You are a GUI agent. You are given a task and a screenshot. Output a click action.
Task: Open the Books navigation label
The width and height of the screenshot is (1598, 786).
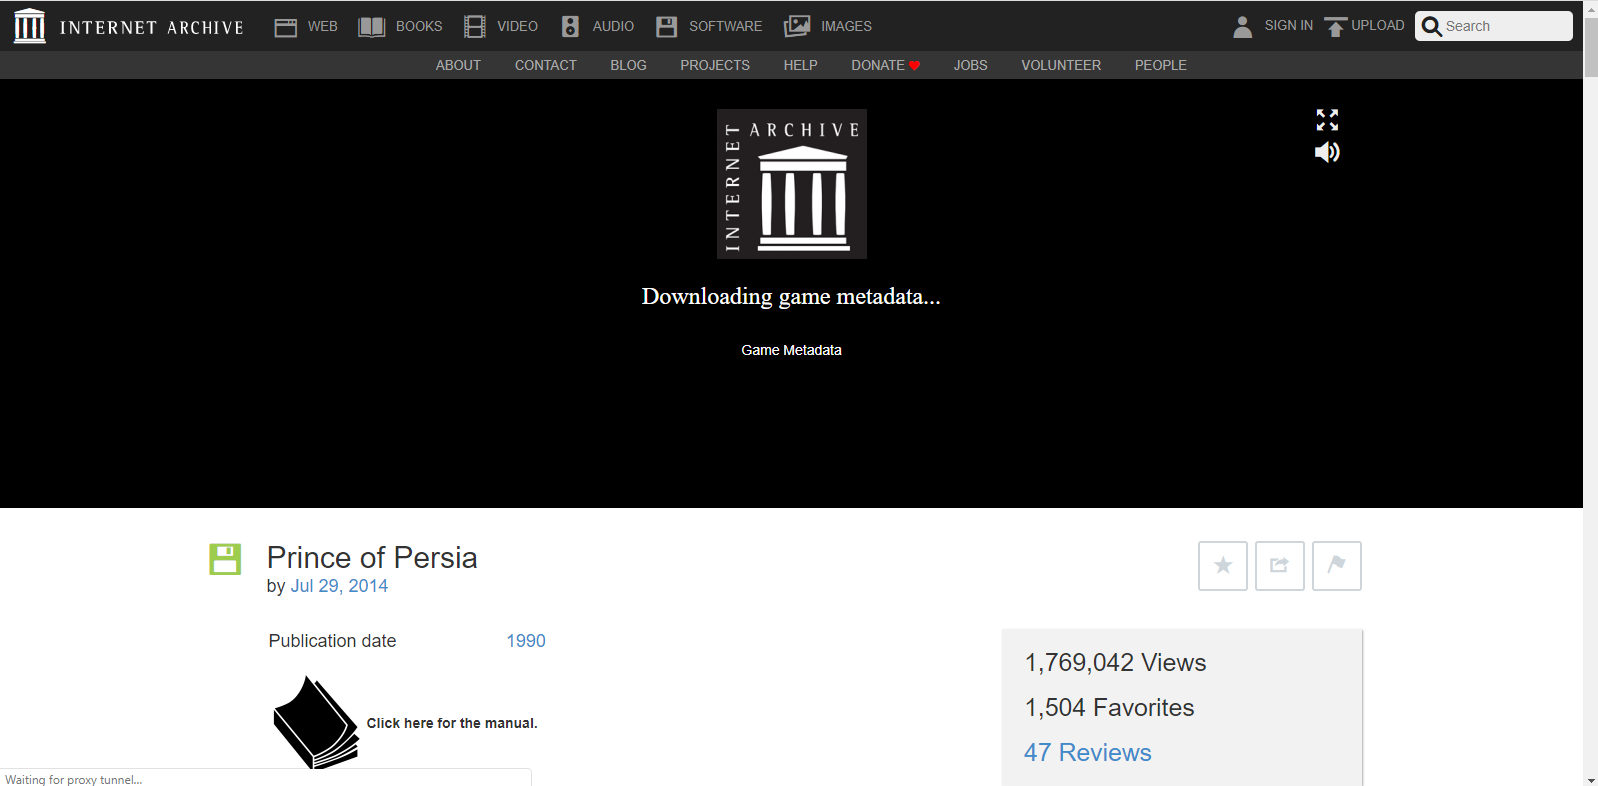[419, 27]
